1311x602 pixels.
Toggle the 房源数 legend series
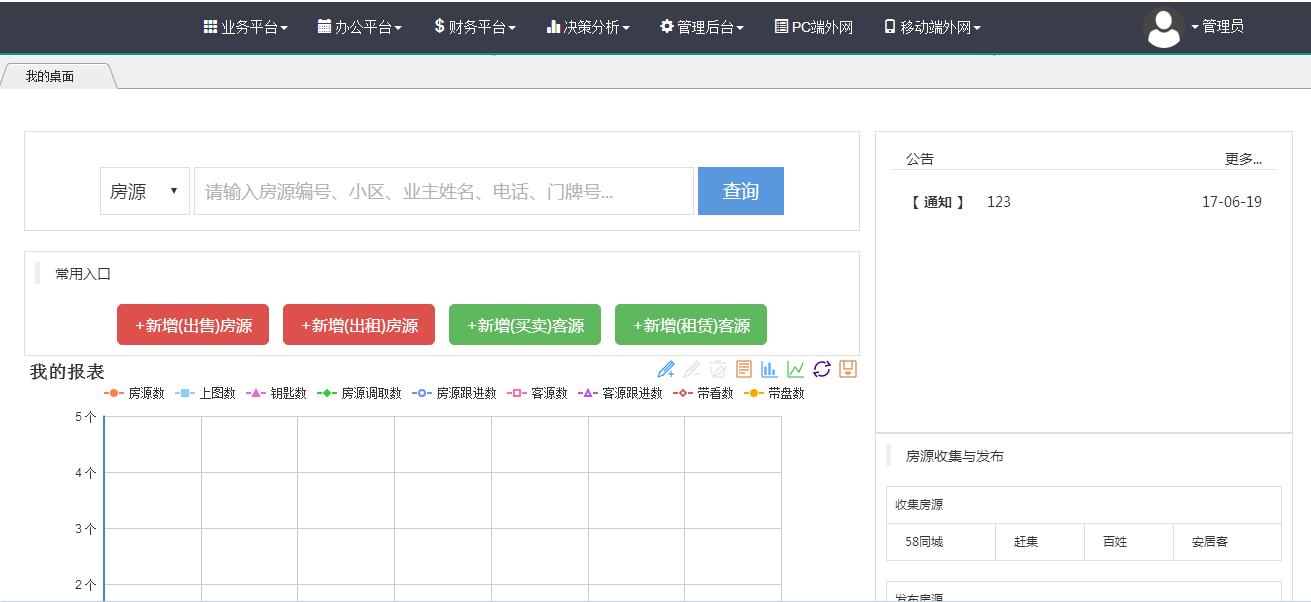(x=135, y=393)
